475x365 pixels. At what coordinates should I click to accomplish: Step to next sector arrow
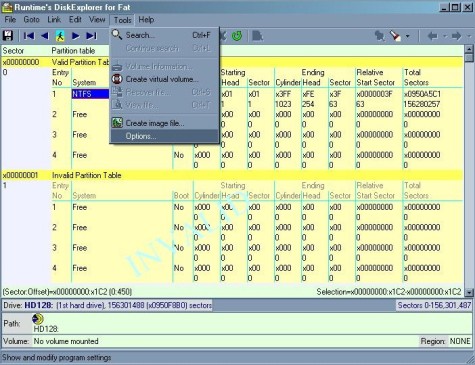pos(76,36)
